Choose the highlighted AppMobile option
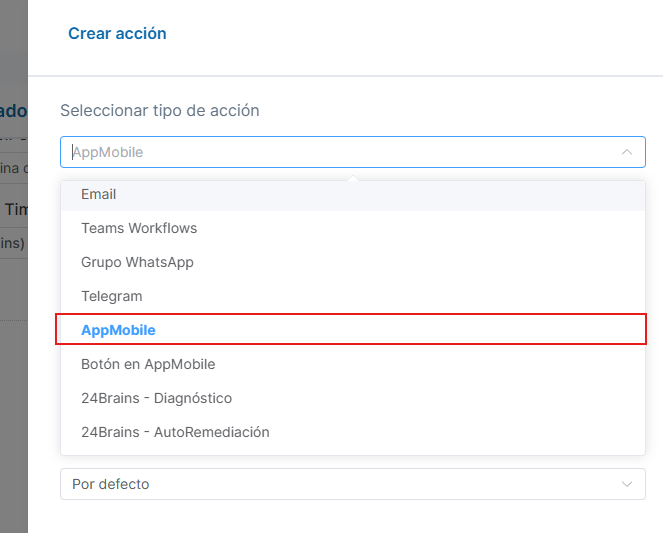Screen dimensions: 663x533 coord(353,330)
